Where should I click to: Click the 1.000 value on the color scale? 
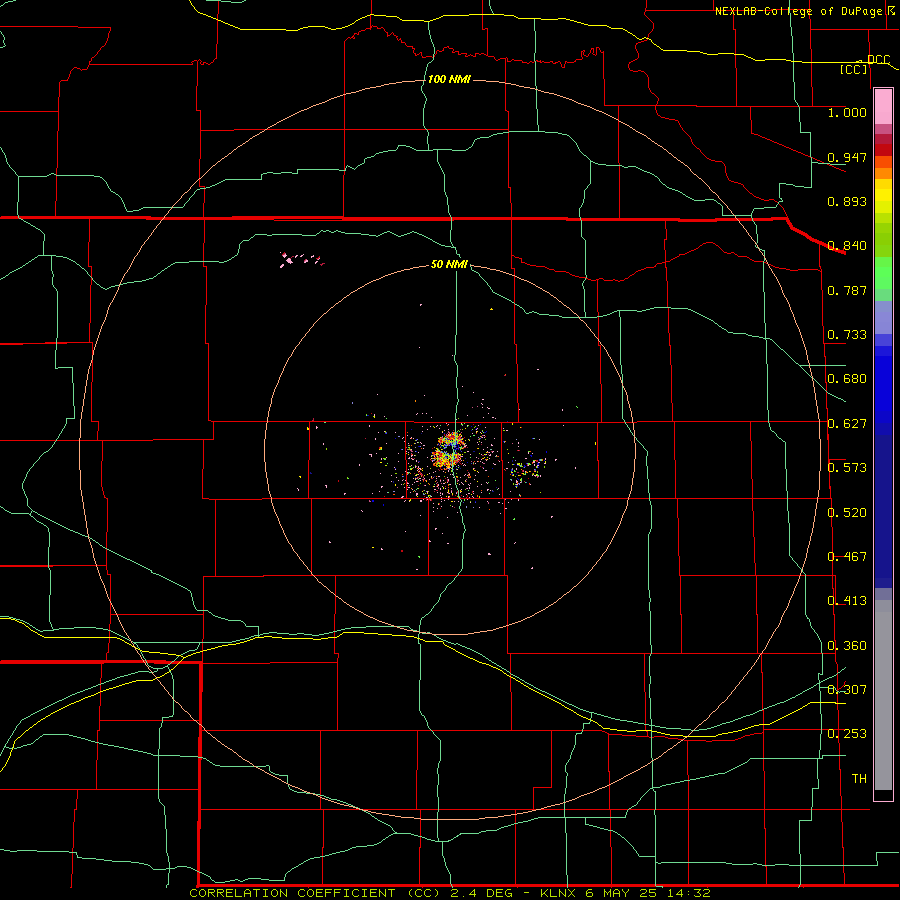point(847,112)
